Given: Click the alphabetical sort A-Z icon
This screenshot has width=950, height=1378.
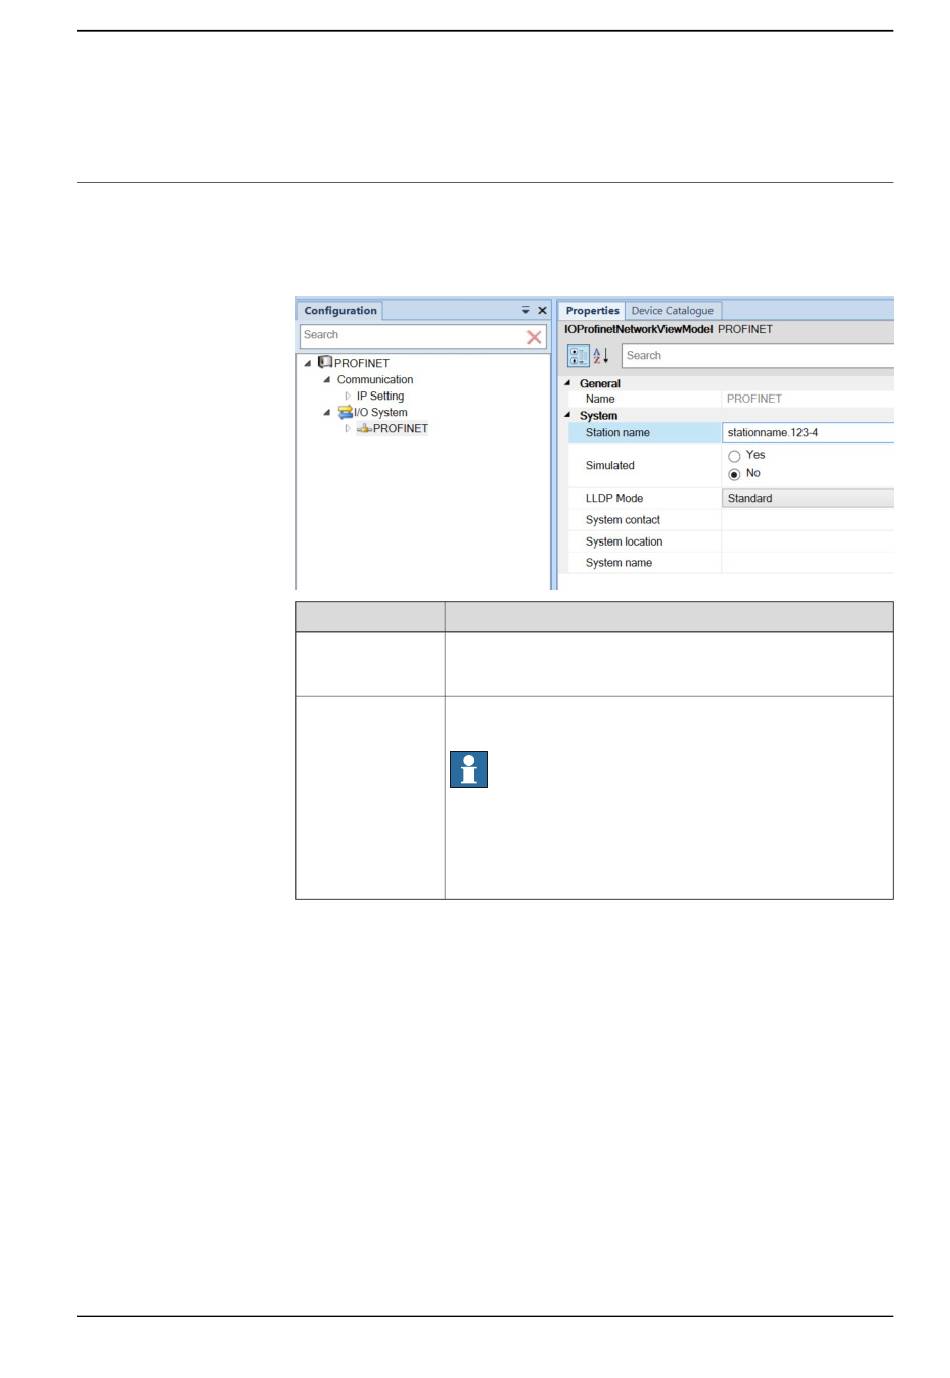Looking at the screenshot, I should coord(601,356).
